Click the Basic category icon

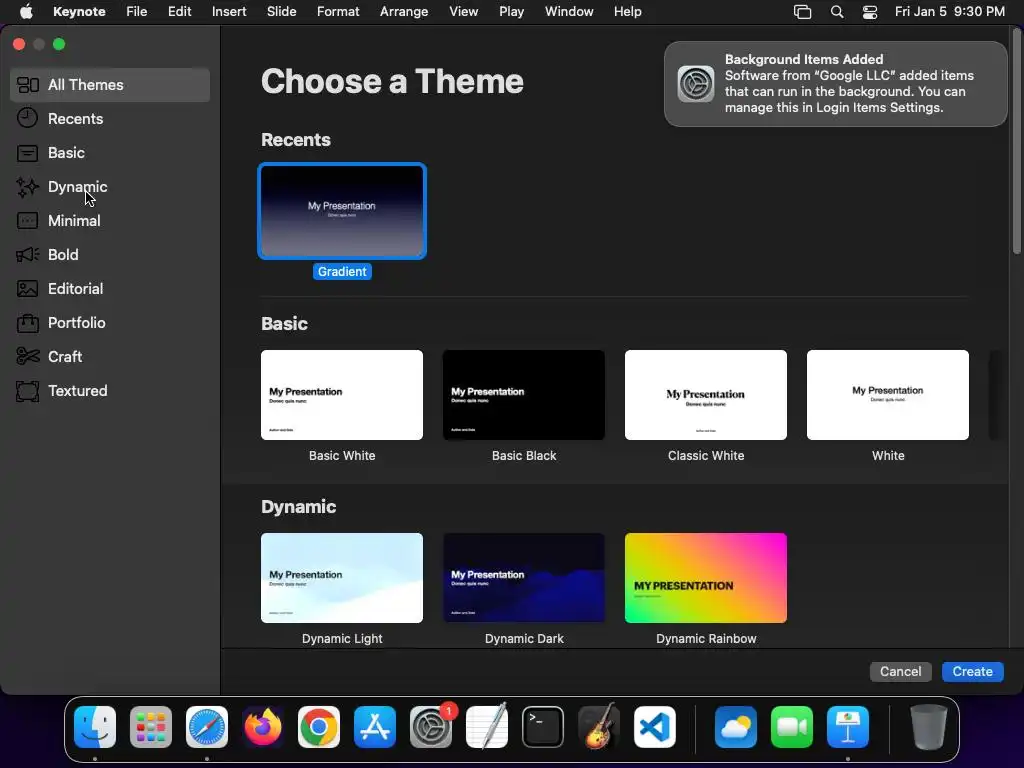[27, 153]
